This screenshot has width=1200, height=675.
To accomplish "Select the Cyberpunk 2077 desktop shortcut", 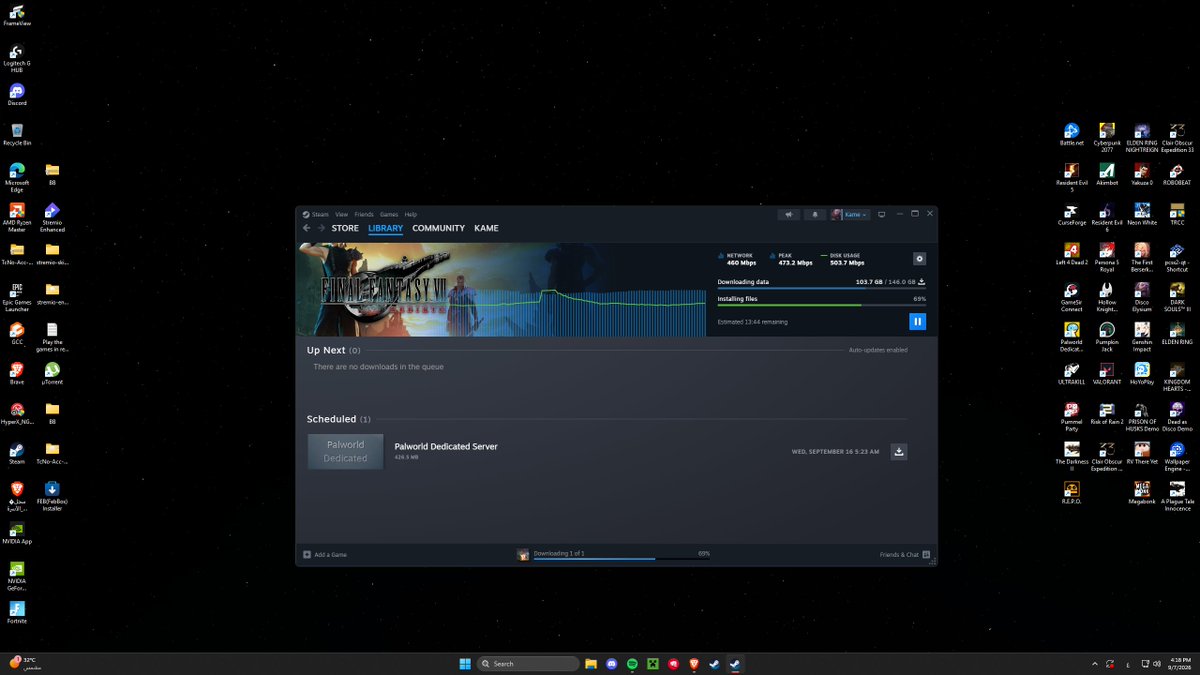I will tap(1107, 138).
